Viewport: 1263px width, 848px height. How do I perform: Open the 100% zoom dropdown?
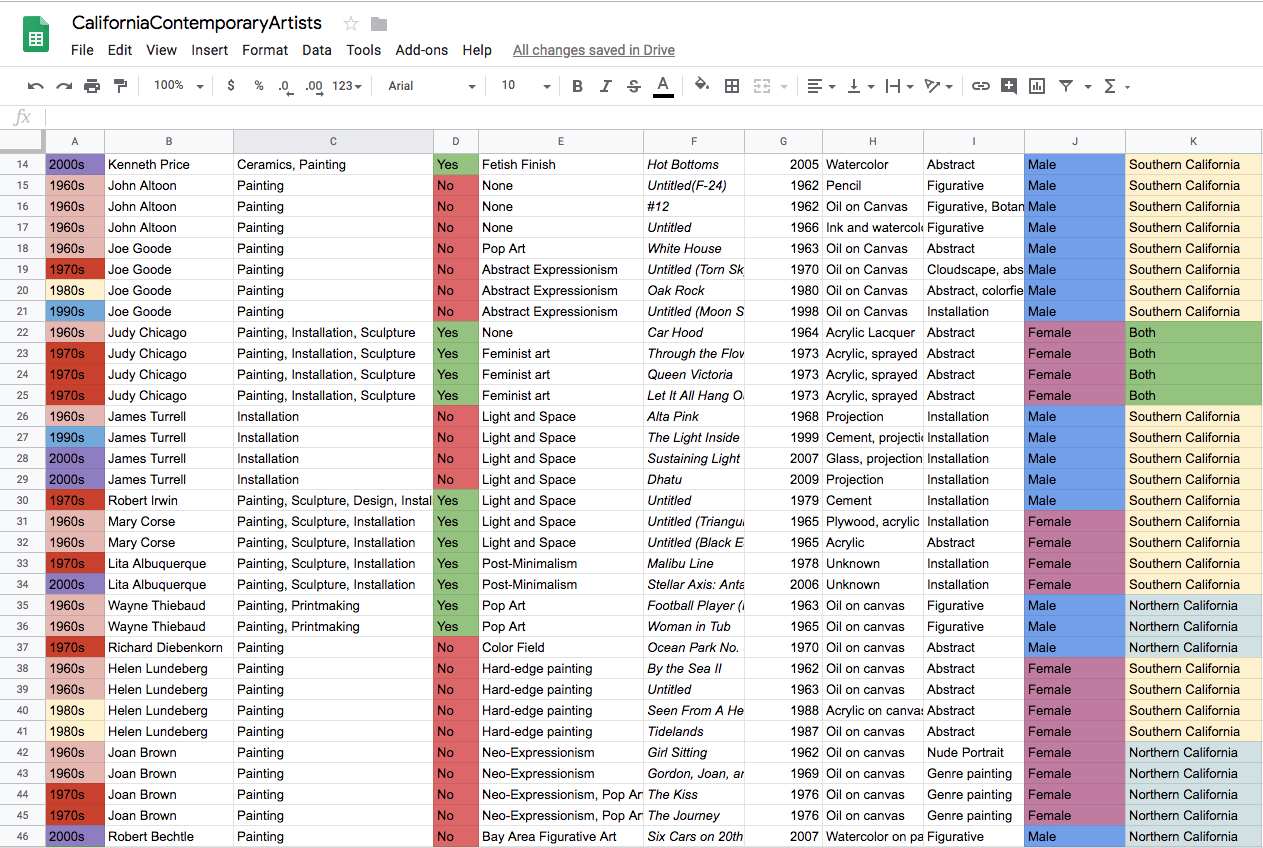point(178,86)
